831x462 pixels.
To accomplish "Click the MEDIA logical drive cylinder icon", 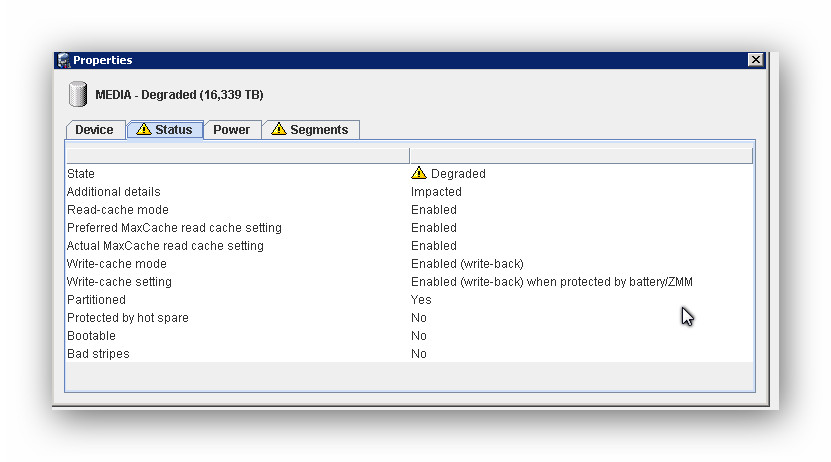I will tap(77, 95).
